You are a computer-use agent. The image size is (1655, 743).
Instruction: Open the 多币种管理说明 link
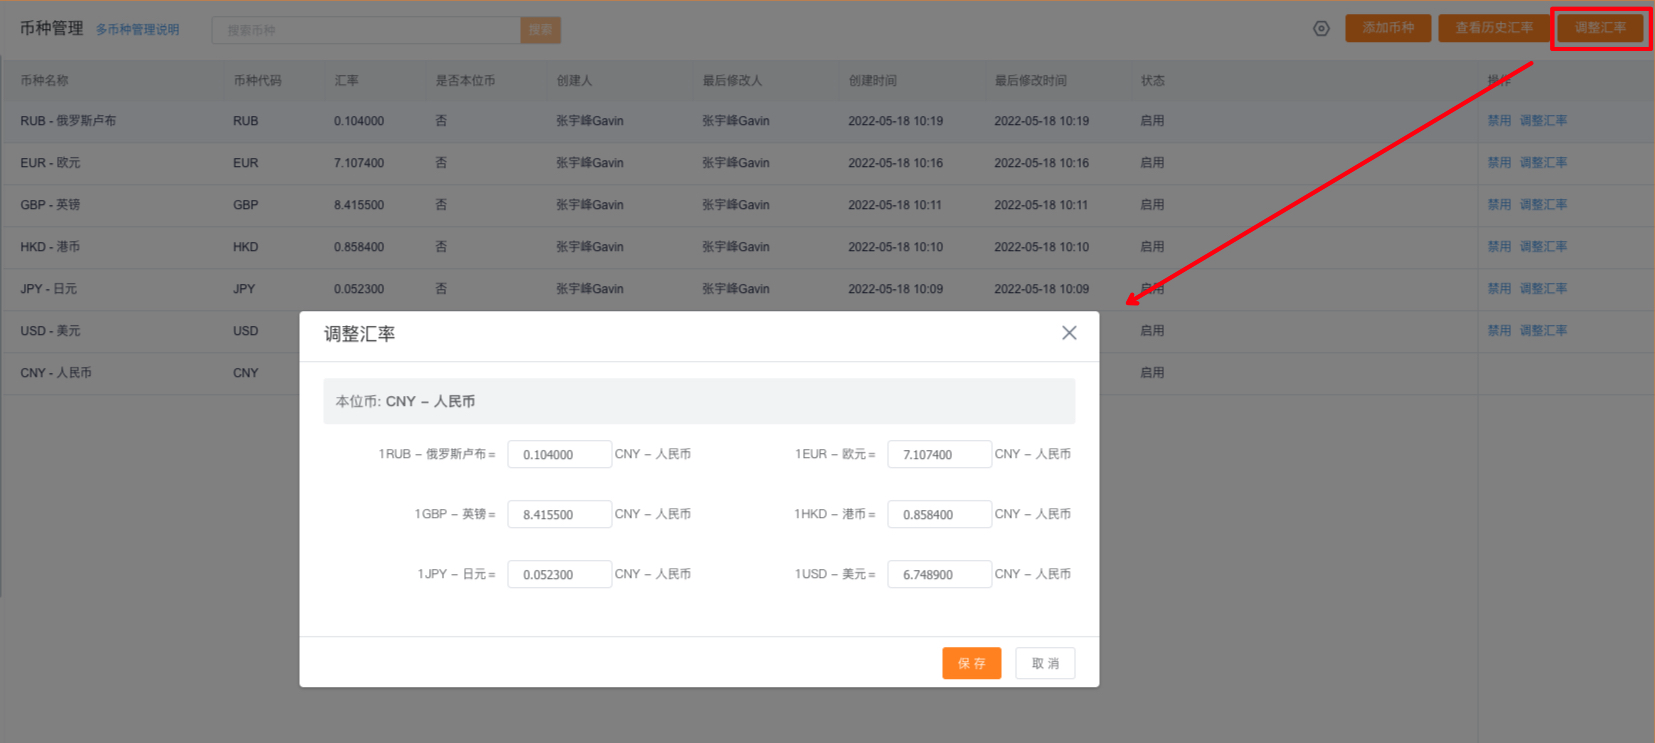137,30
